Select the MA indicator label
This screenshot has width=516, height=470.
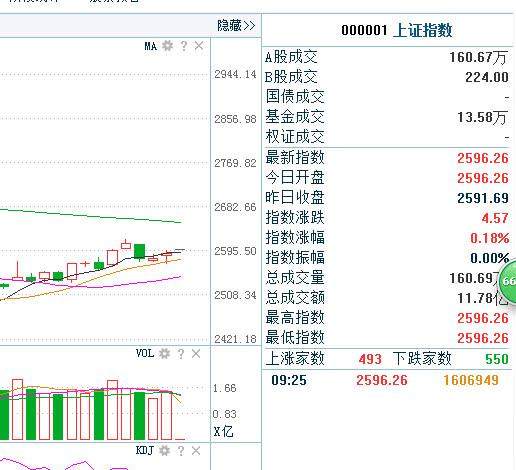click(151, 46)
